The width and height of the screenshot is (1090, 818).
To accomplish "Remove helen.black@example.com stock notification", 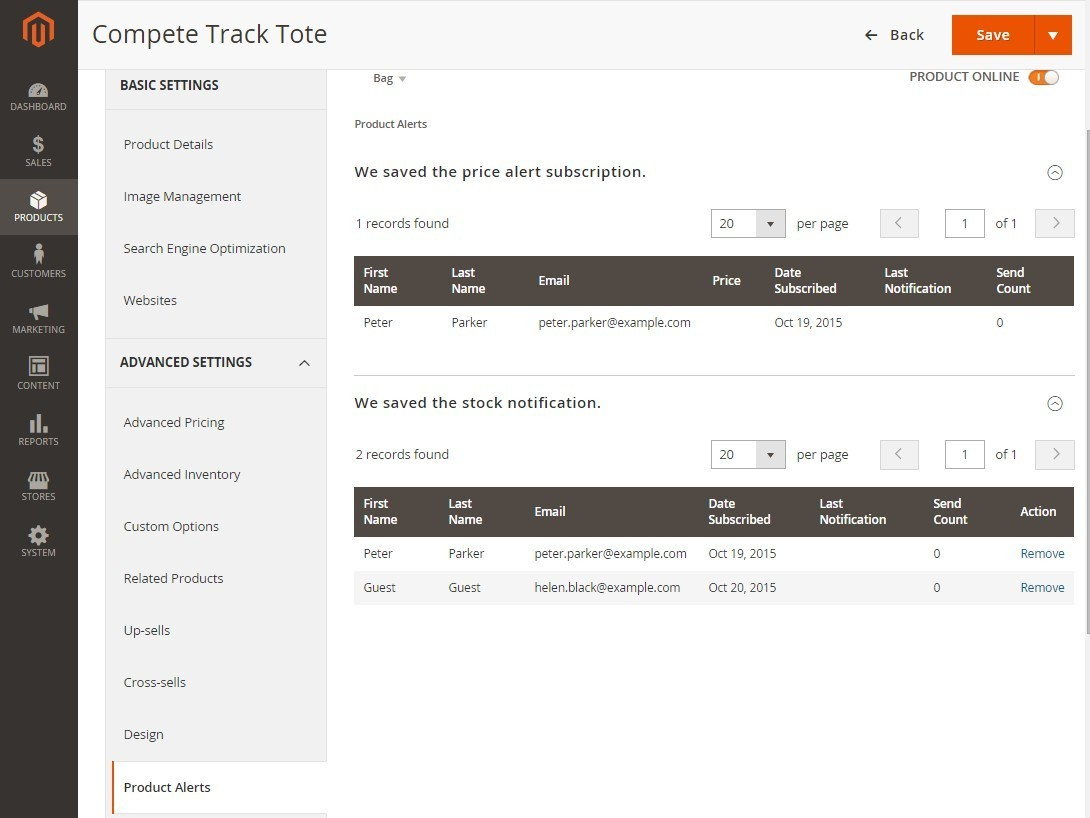I will pos(1042,588).
